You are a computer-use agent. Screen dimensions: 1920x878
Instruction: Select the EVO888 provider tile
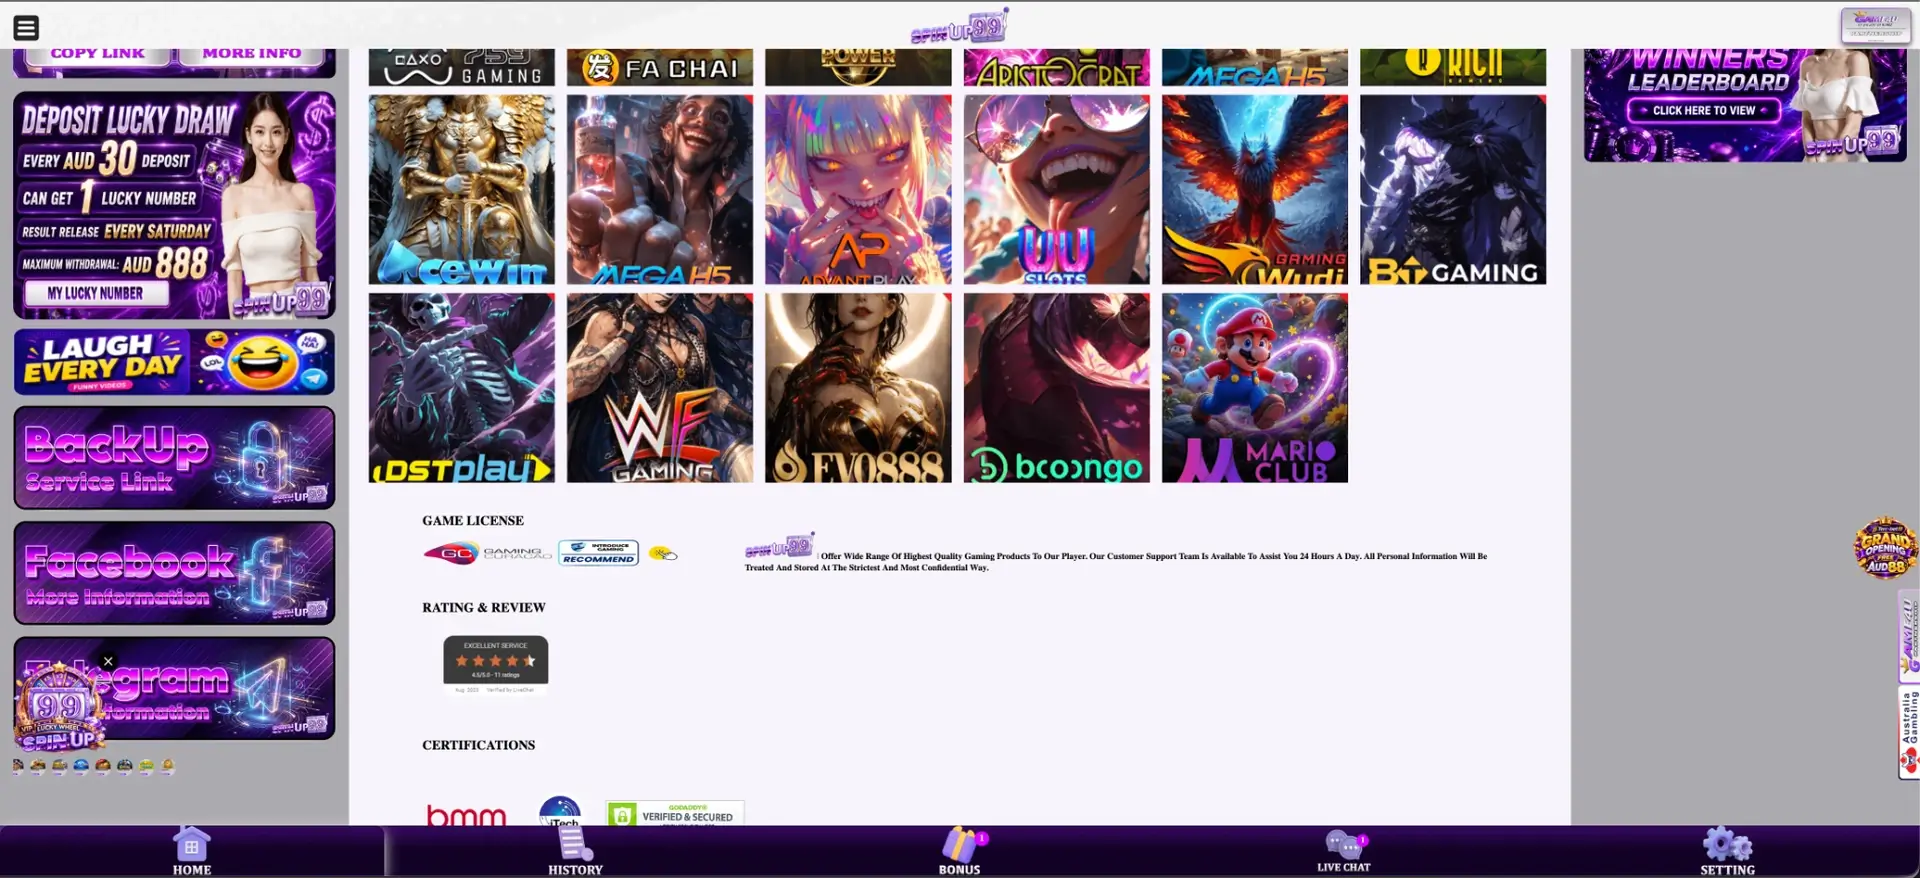click(x=858, y=388)
